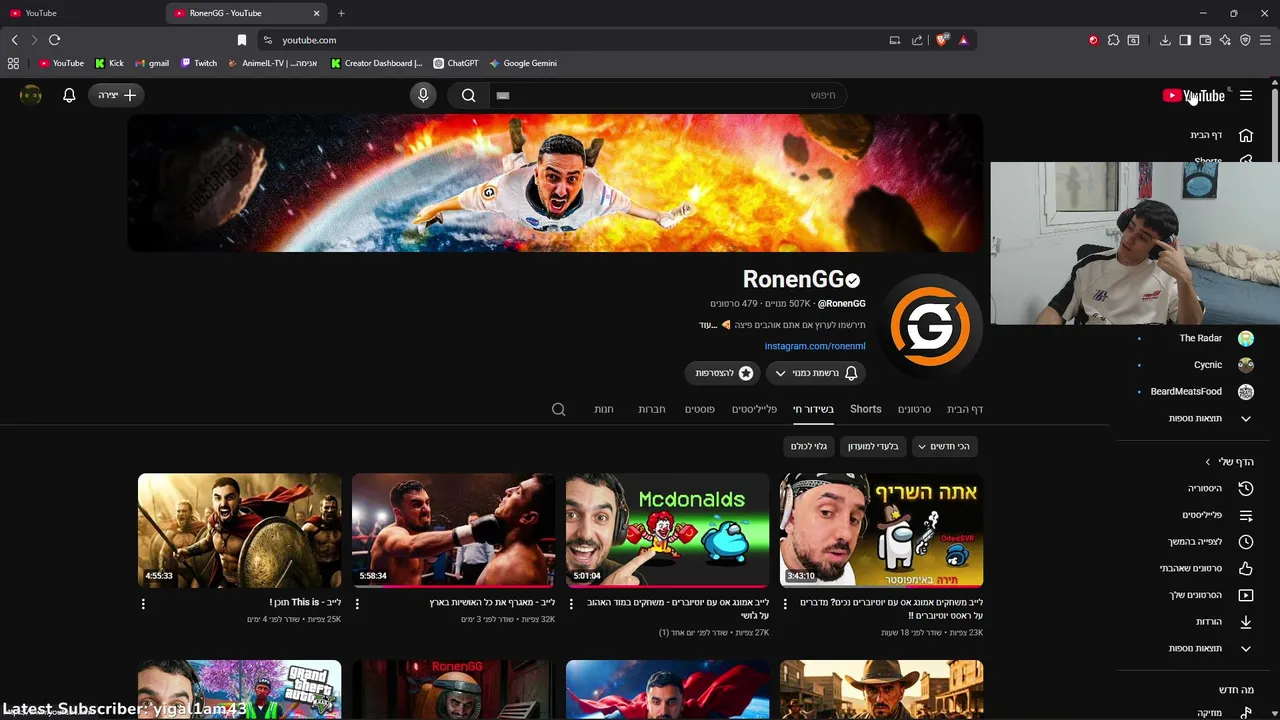Open the Creator Dashboard bookmark
The image size is (1280, 720).
click(x=377, y=63)
